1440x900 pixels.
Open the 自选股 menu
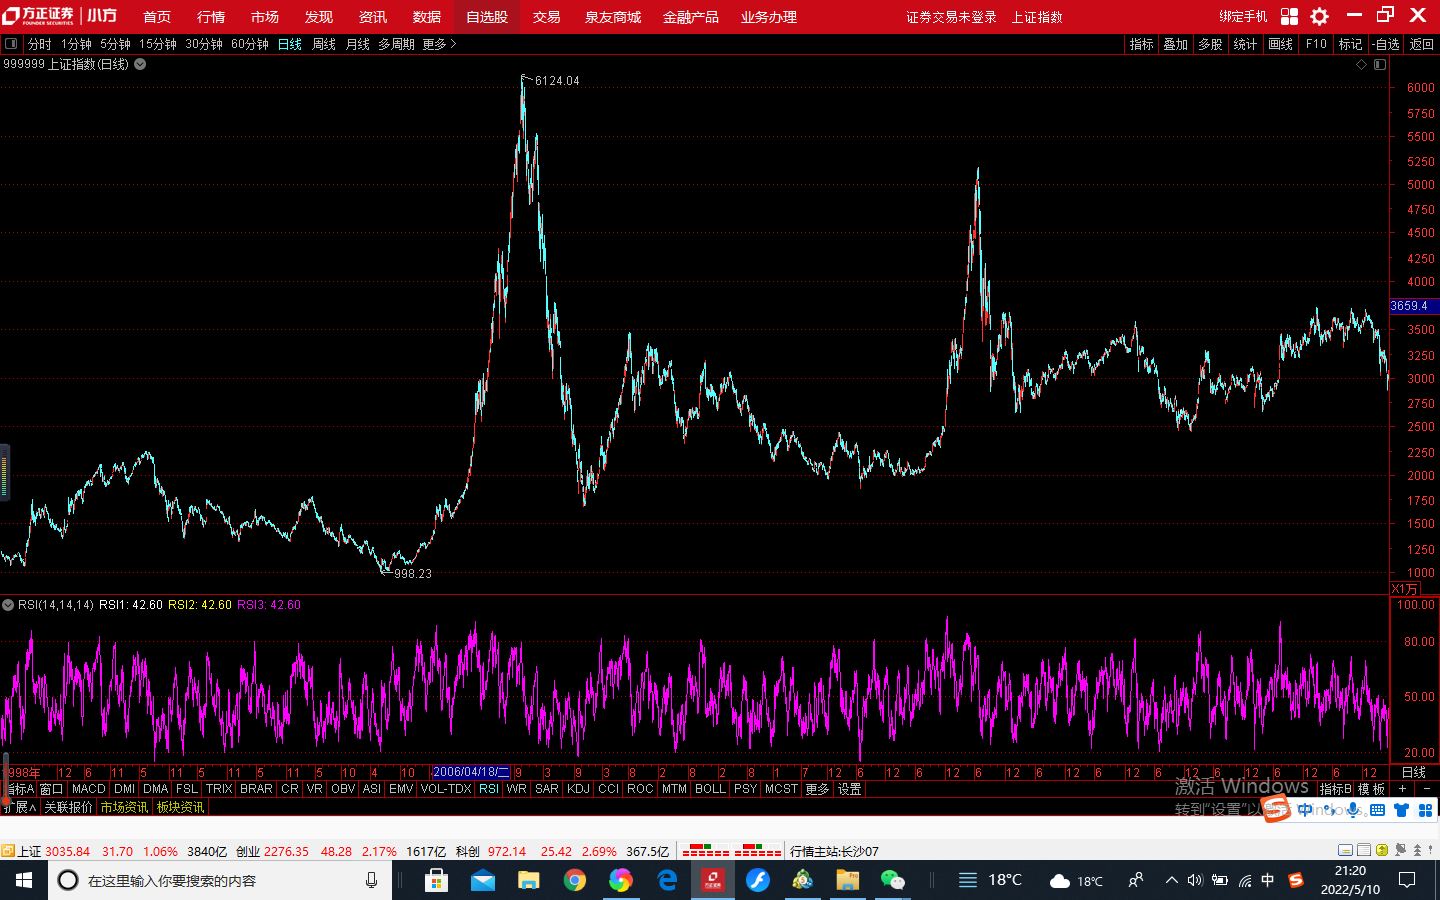point(487,17)
